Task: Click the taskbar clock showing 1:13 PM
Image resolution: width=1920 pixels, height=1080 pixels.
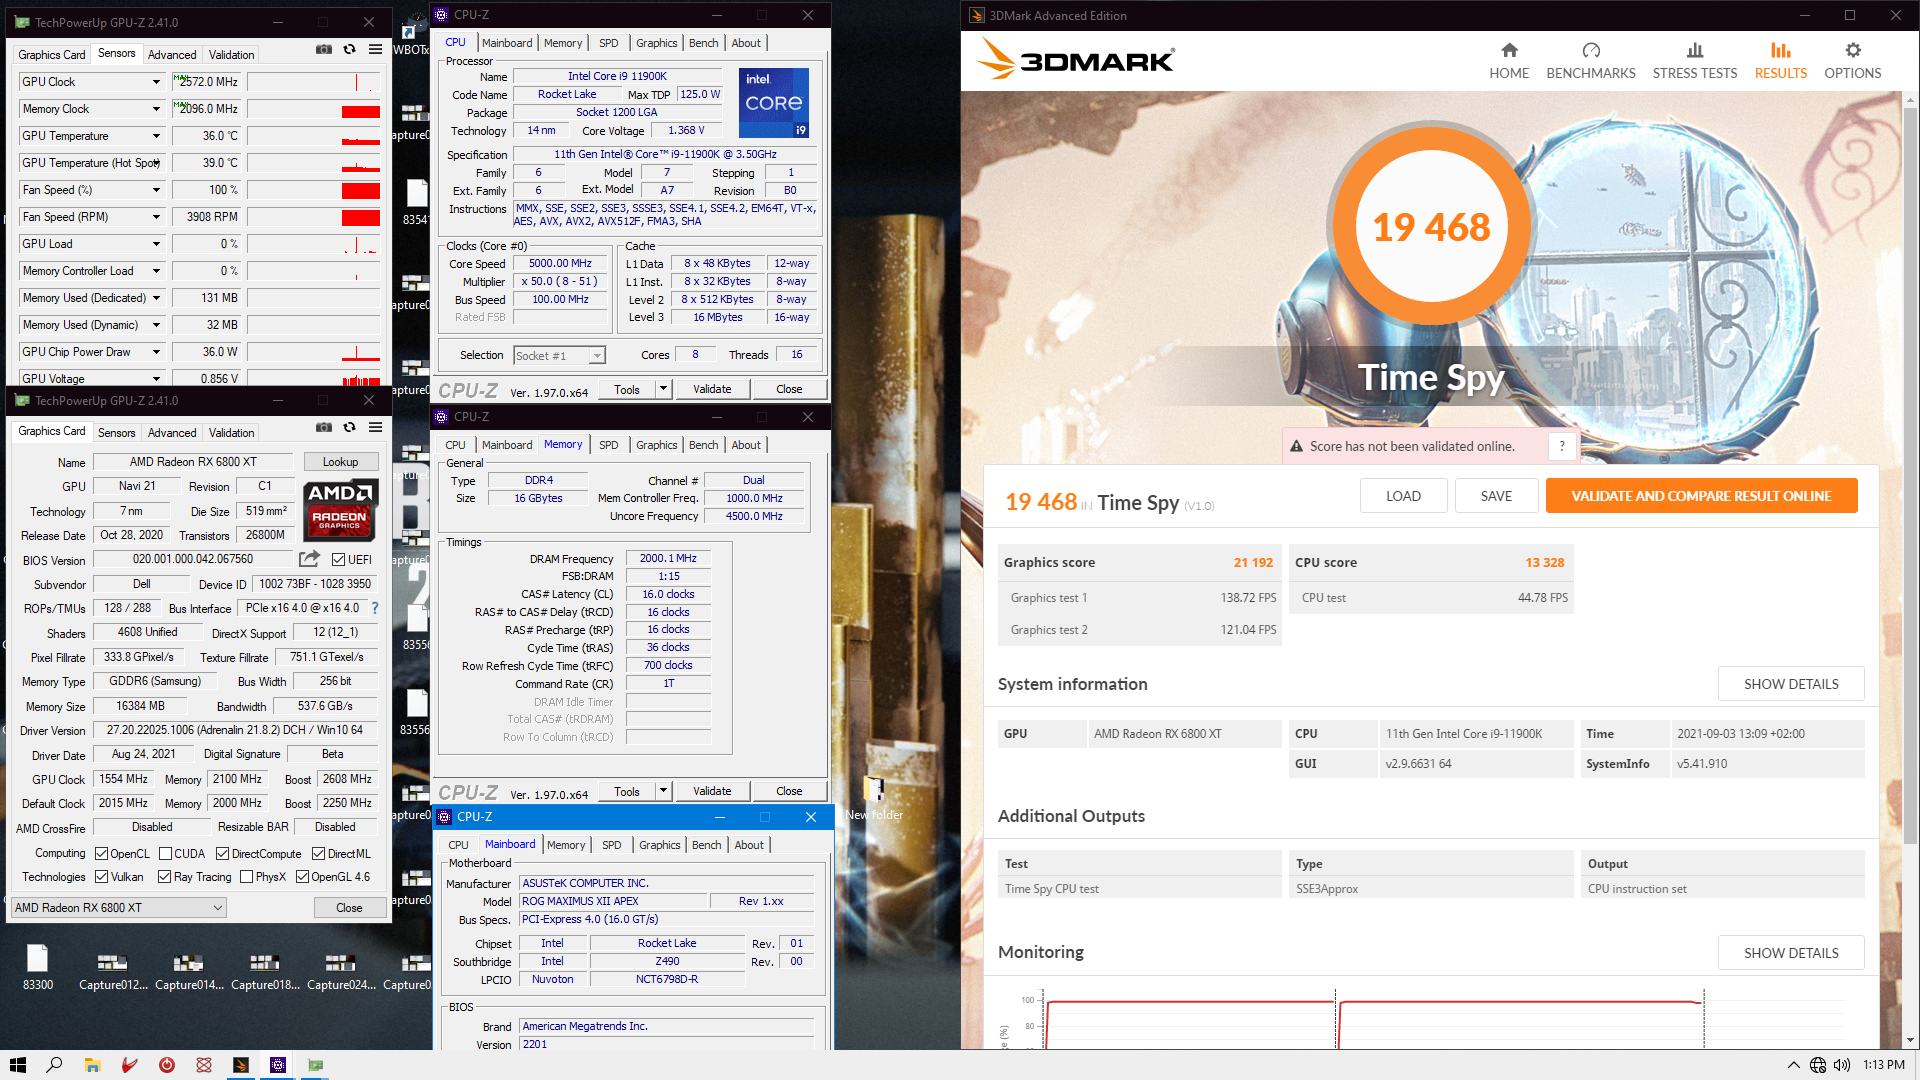Action: click(1884, 1065)
